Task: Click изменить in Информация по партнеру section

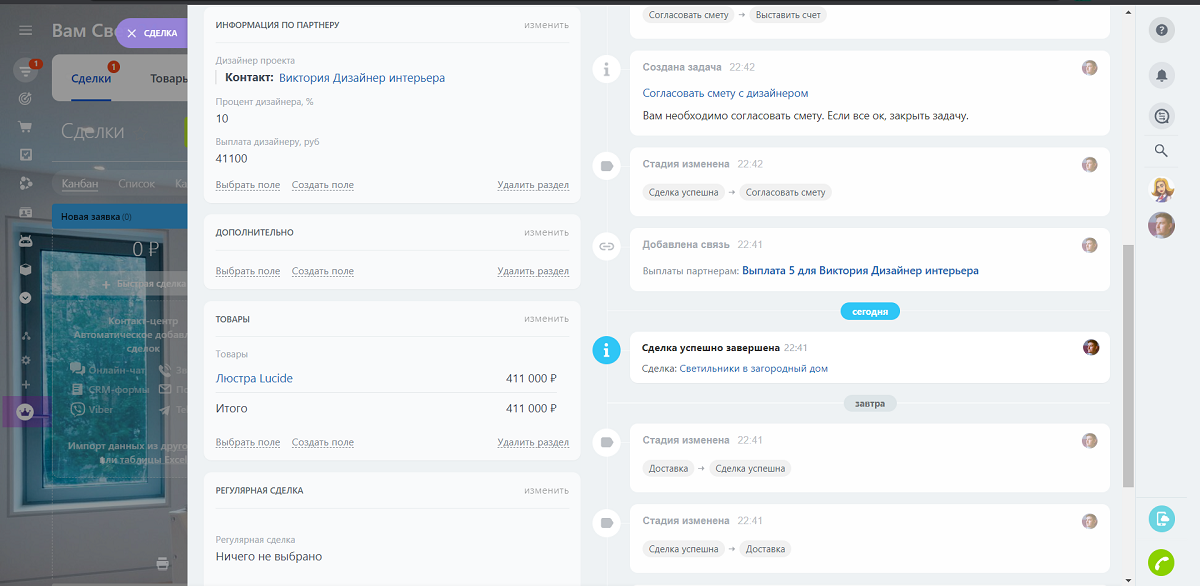Action: click(546, 24)
